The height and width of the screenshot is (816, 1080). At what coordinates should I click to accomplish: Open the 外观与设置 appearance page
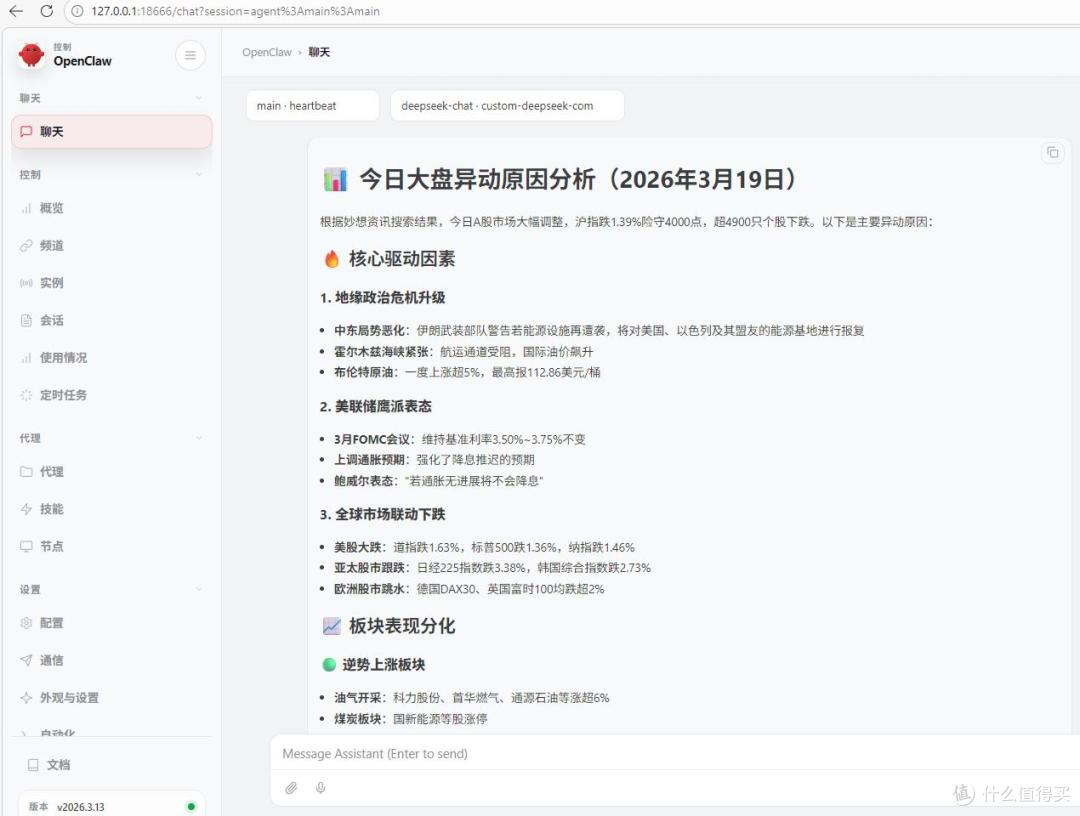[112, 698]
